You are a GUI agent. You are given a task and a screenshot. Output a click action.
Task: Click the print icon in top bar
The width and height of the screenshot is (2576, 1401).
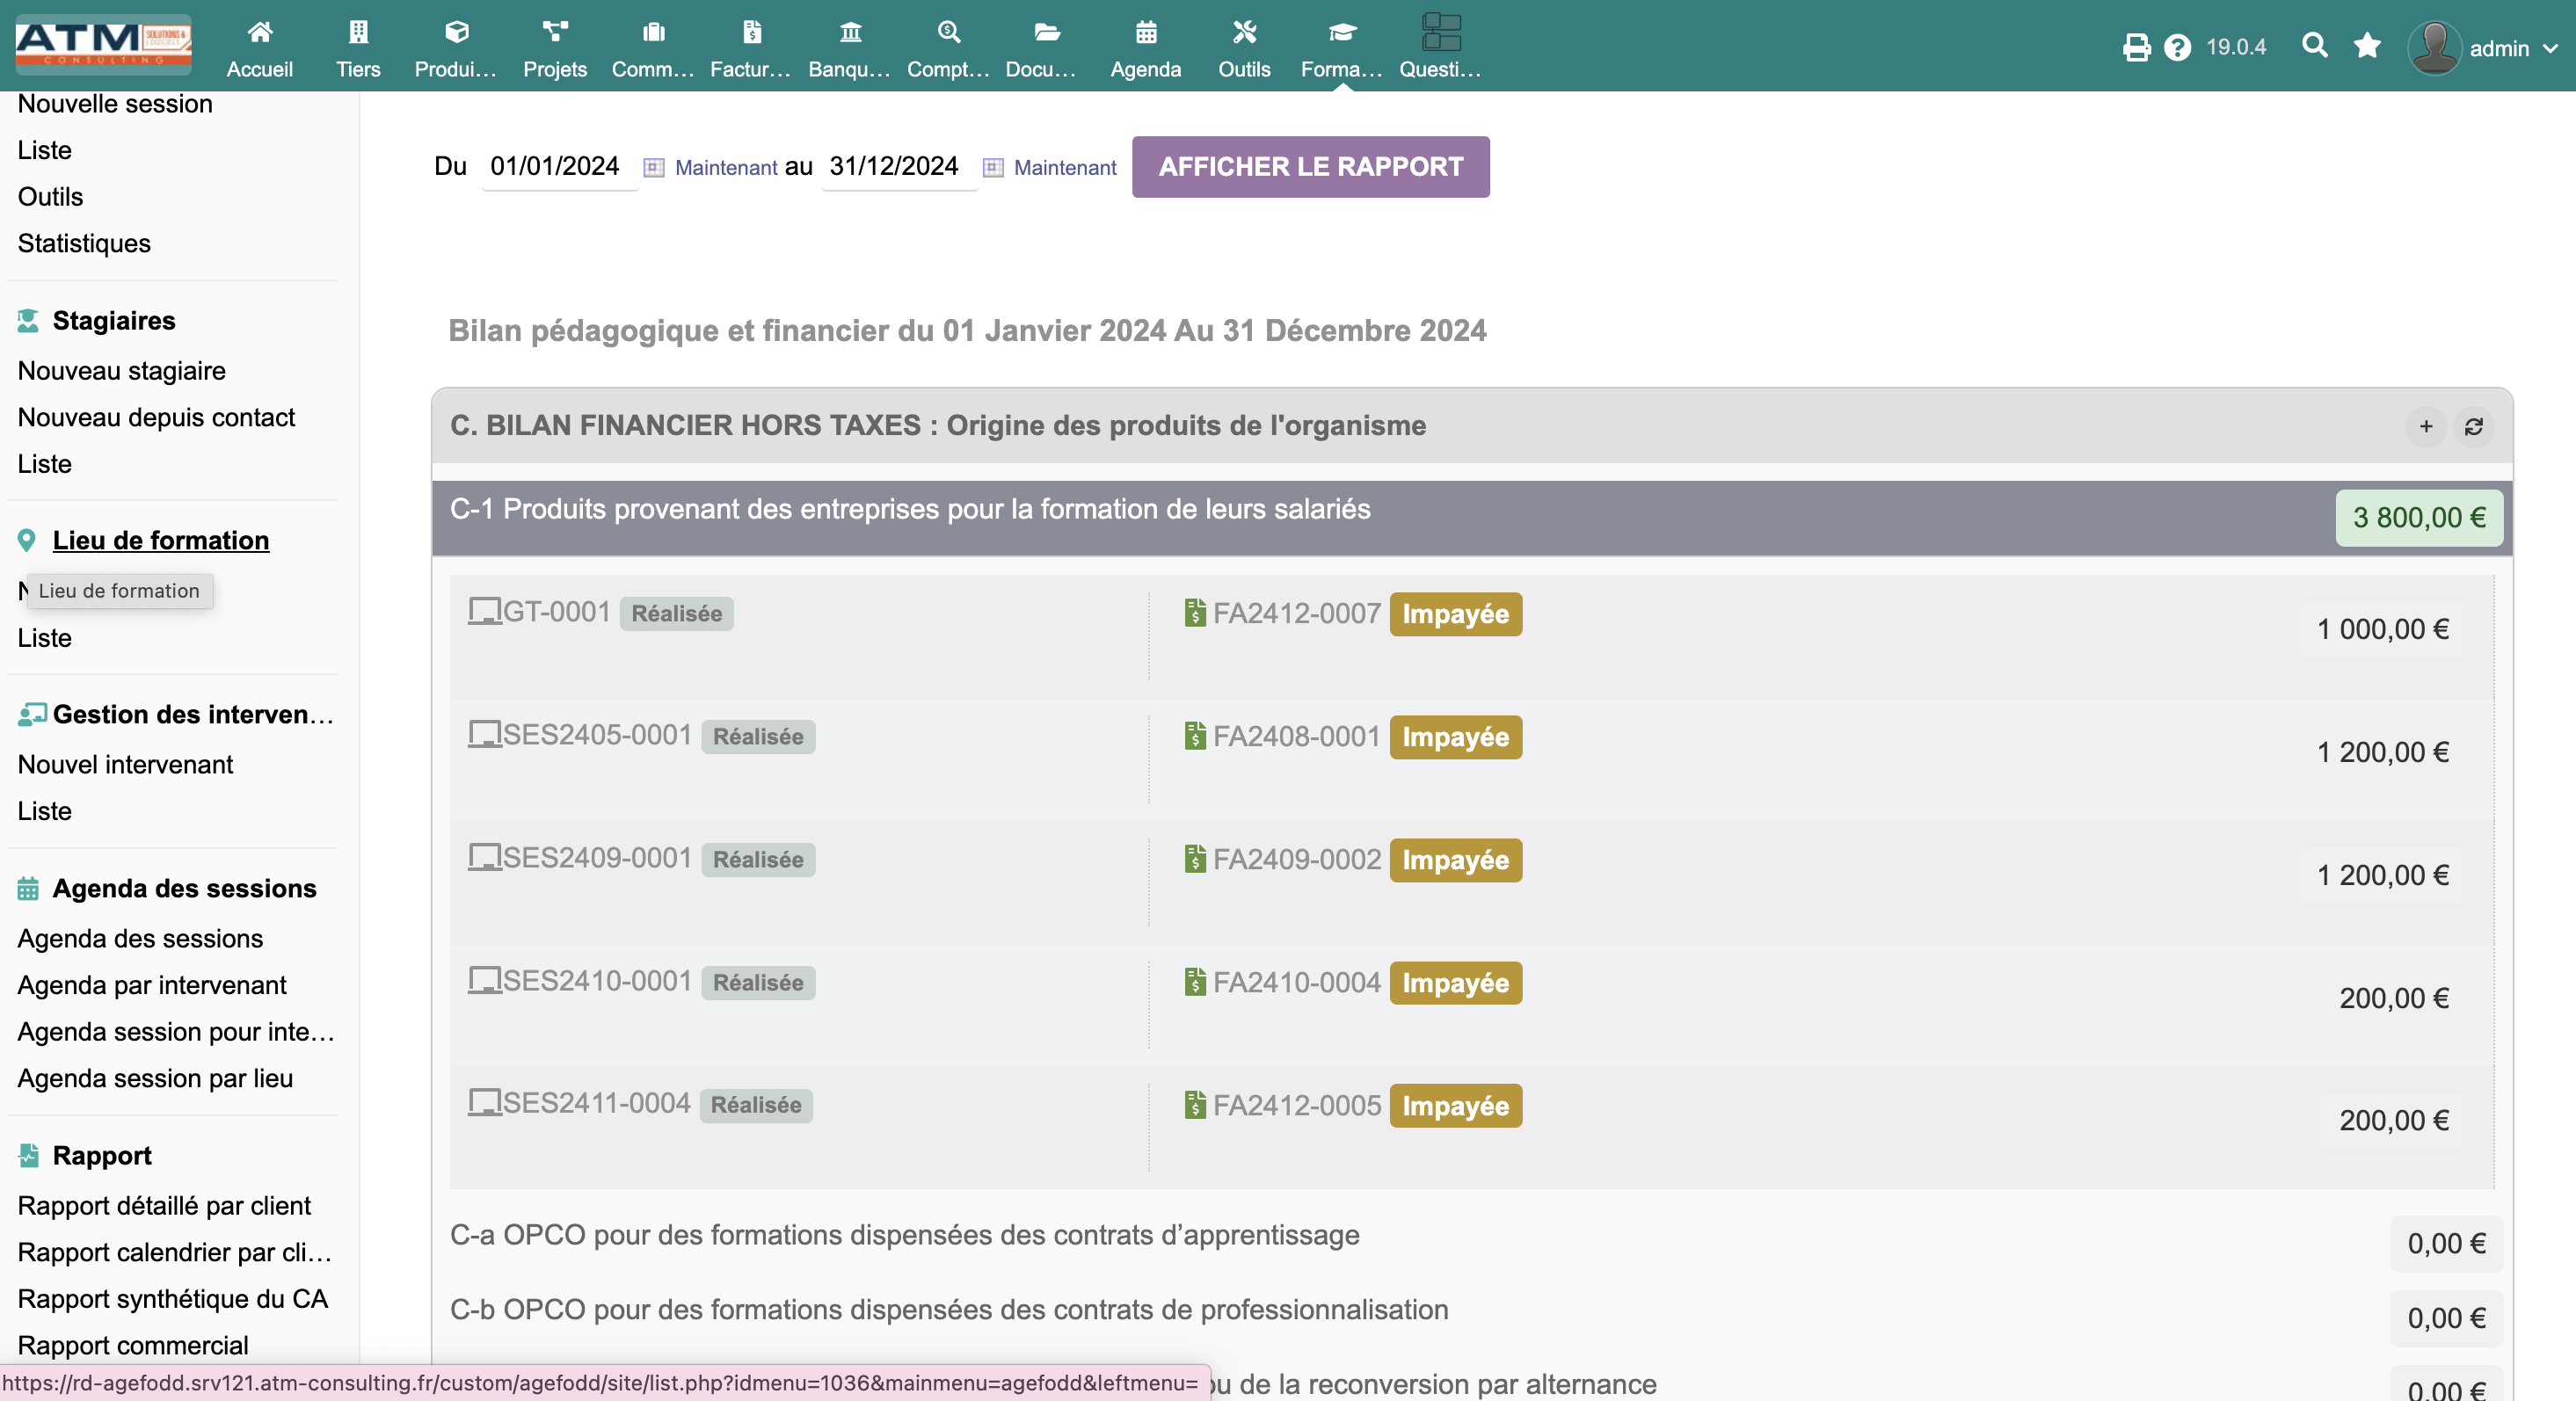pyautogui.click(x=2136, y=47)
